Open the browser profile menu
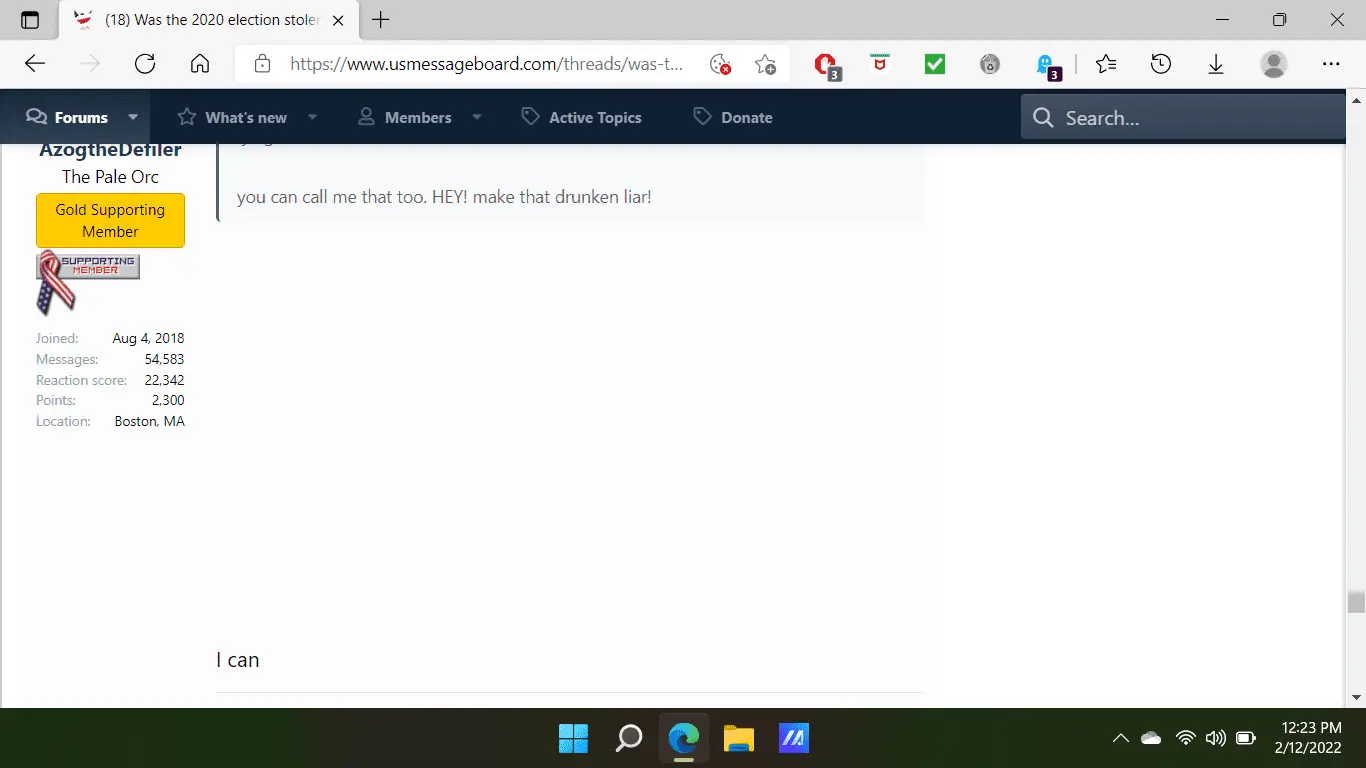The width and height of the screenshot is (1366, 768). (x=1274, y=64)
